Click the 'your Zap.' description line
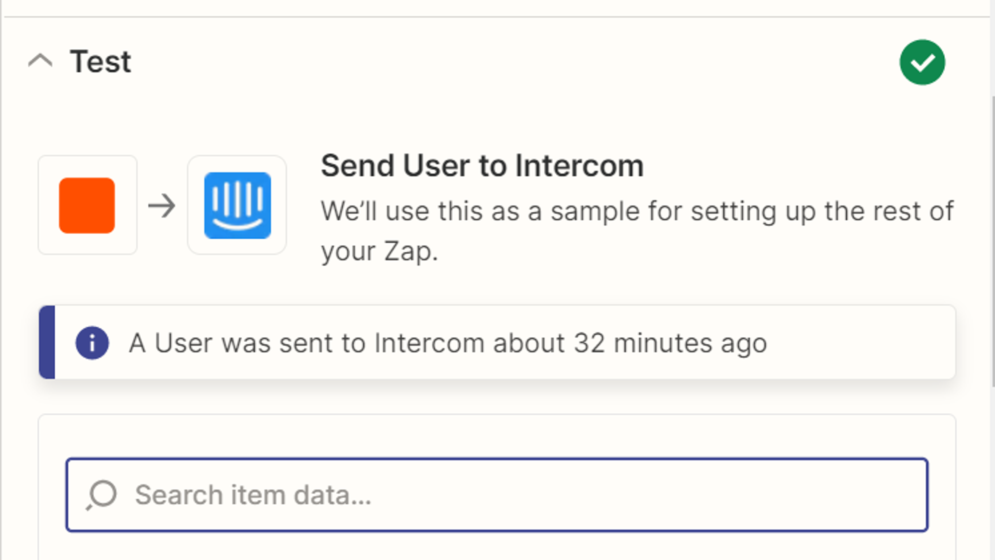Image resolution: width=995 pixels, height=560 pixels. [379, 251]
